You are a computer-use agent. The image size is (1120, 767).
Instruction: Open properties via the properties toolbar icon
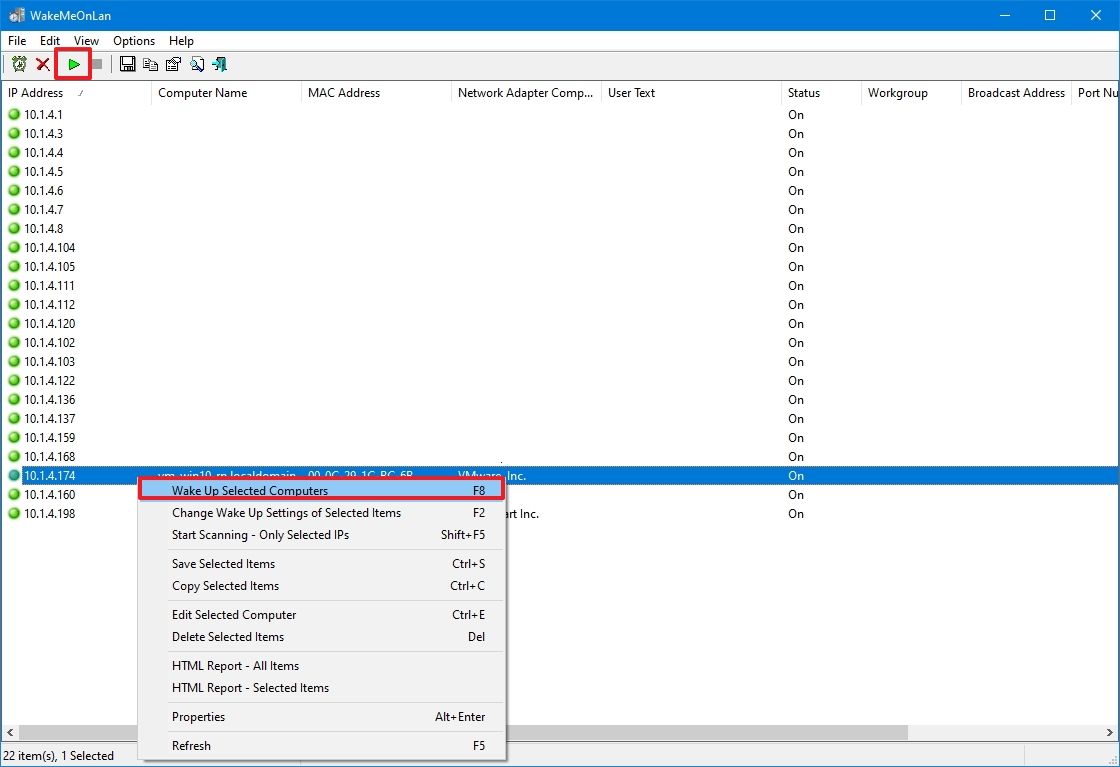tap(172, 63)
